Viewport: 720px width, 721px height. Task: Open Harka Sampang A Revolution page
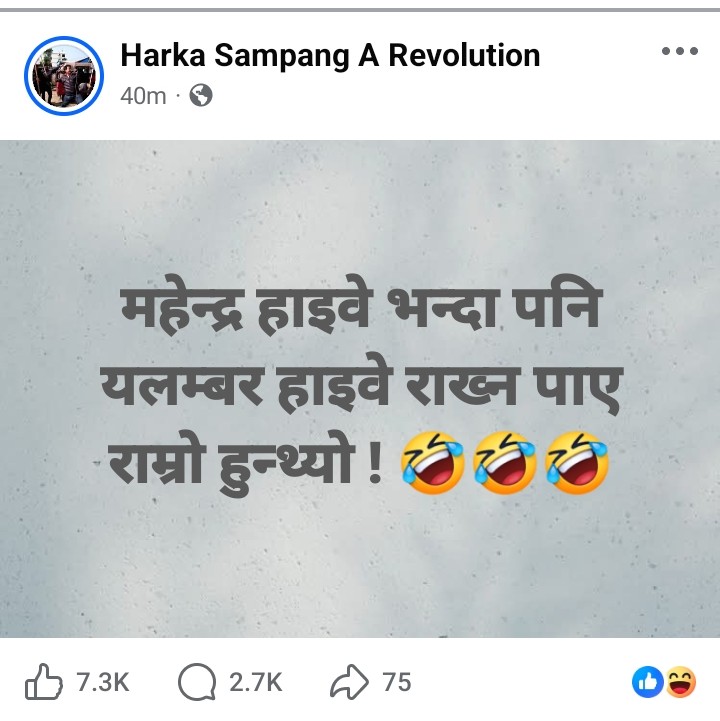330,55
